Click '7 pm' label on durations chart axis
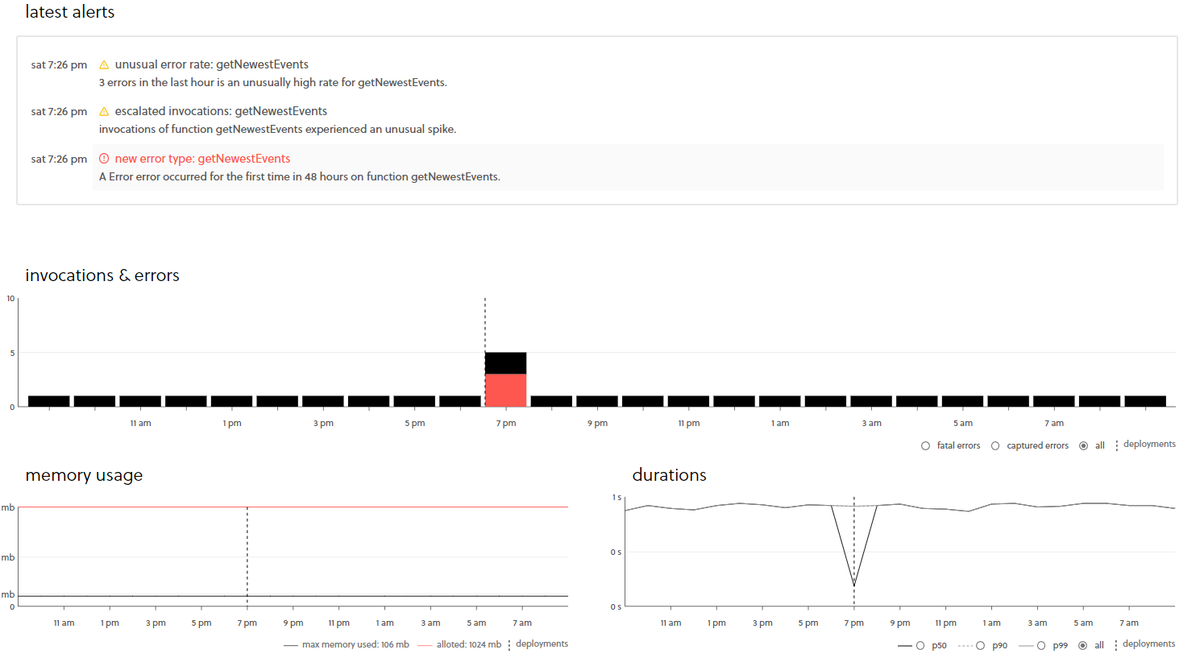 pyautogui.click(x=854, y=623)
